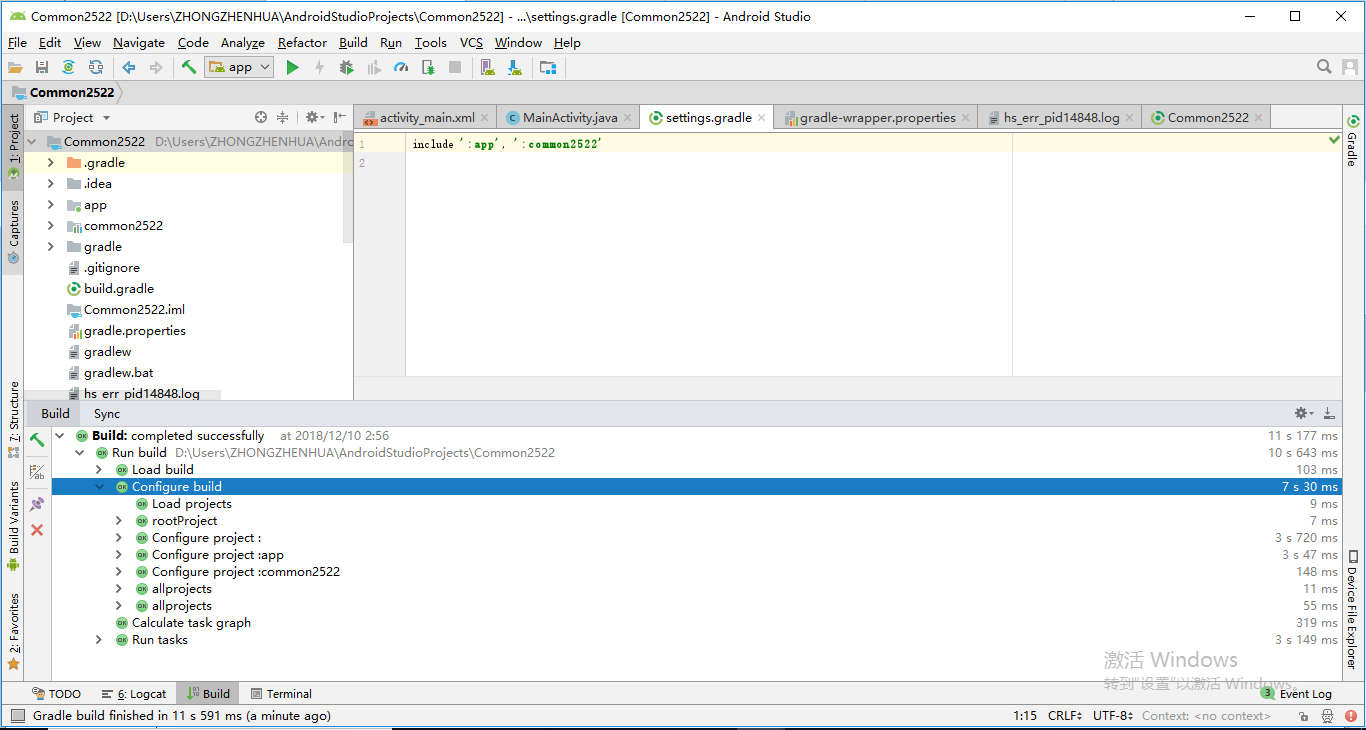
Task: Open the 6: Logcat tool window
Action: (x=134, y=694)
